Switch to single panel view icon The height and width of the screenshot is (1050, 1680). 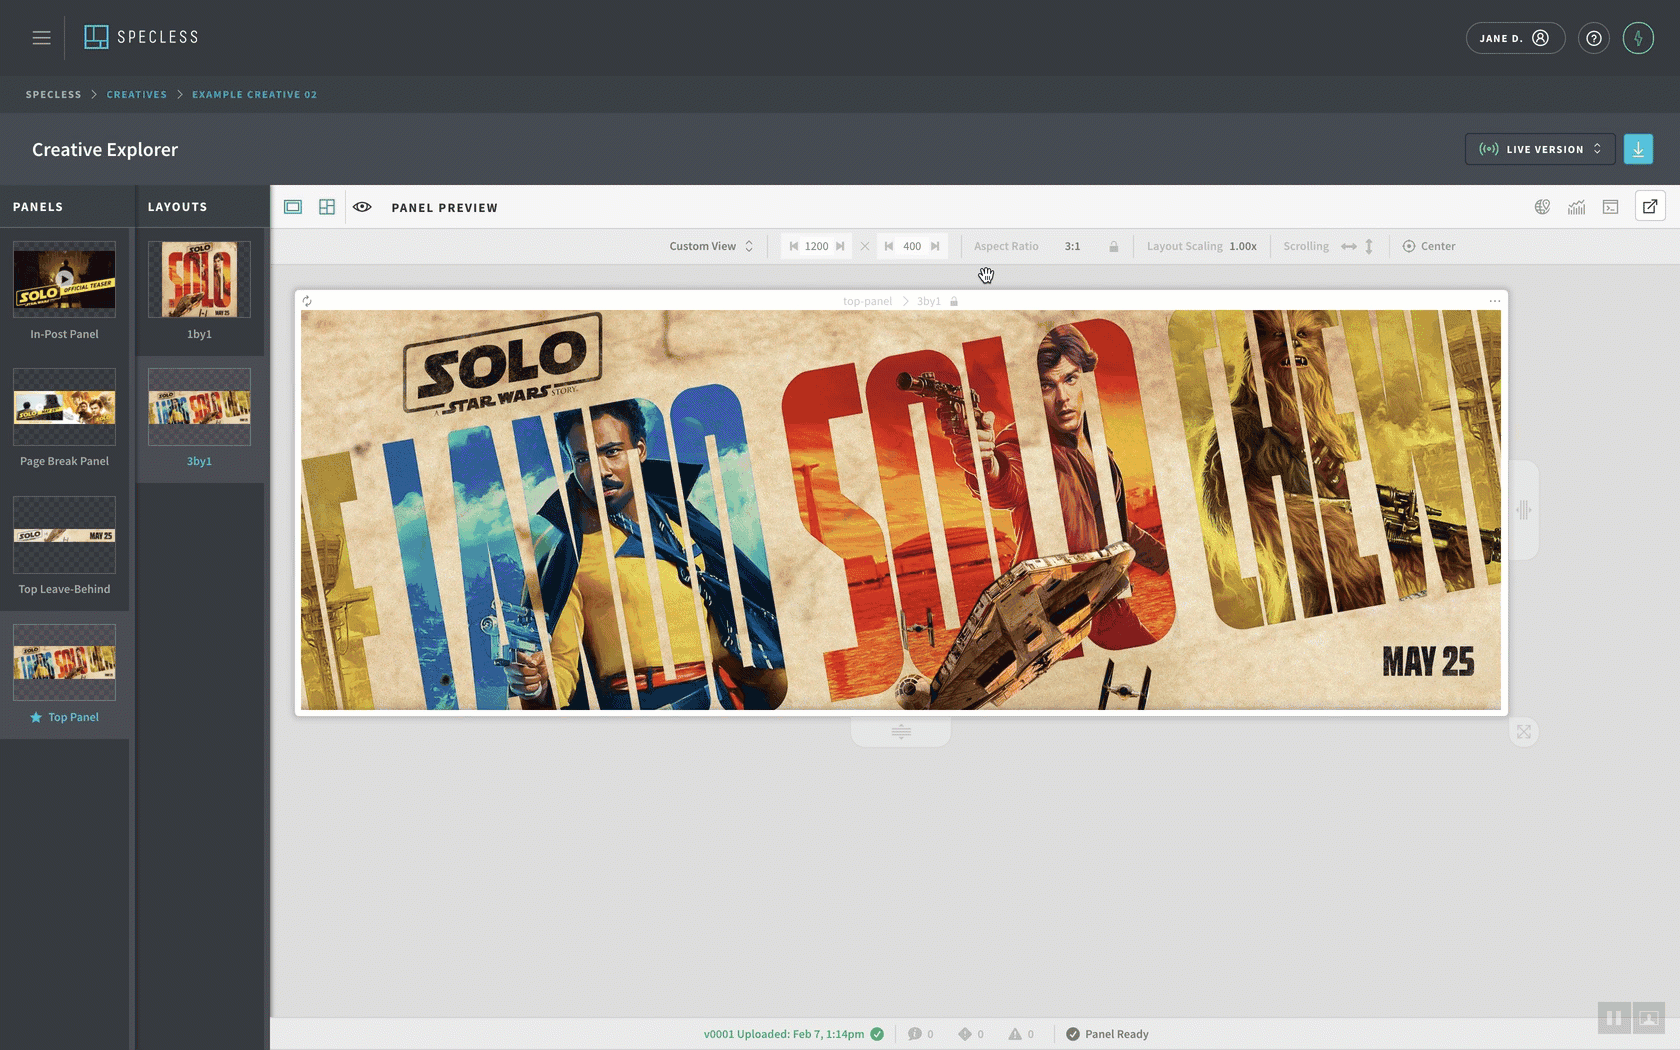click(293, 207)
